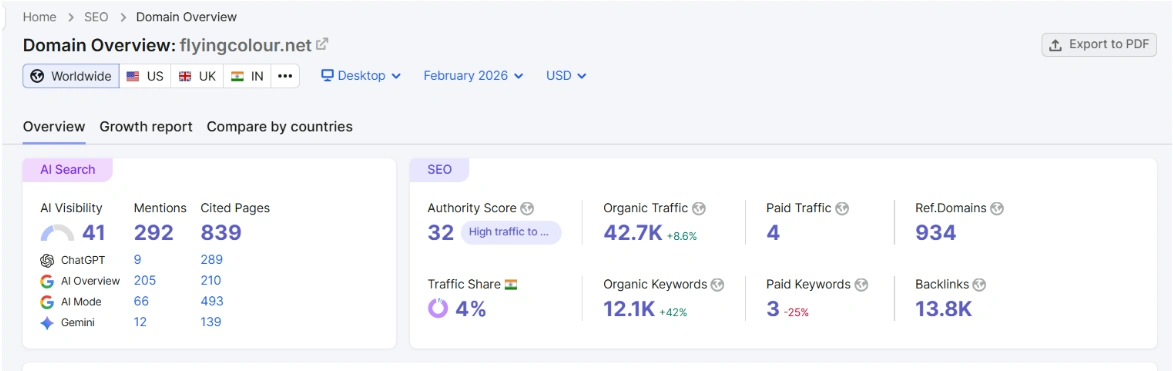This screenshot has height=371, width=1173.
Task: Select the Worldwide database button
Action: click(x=71, y=76)
